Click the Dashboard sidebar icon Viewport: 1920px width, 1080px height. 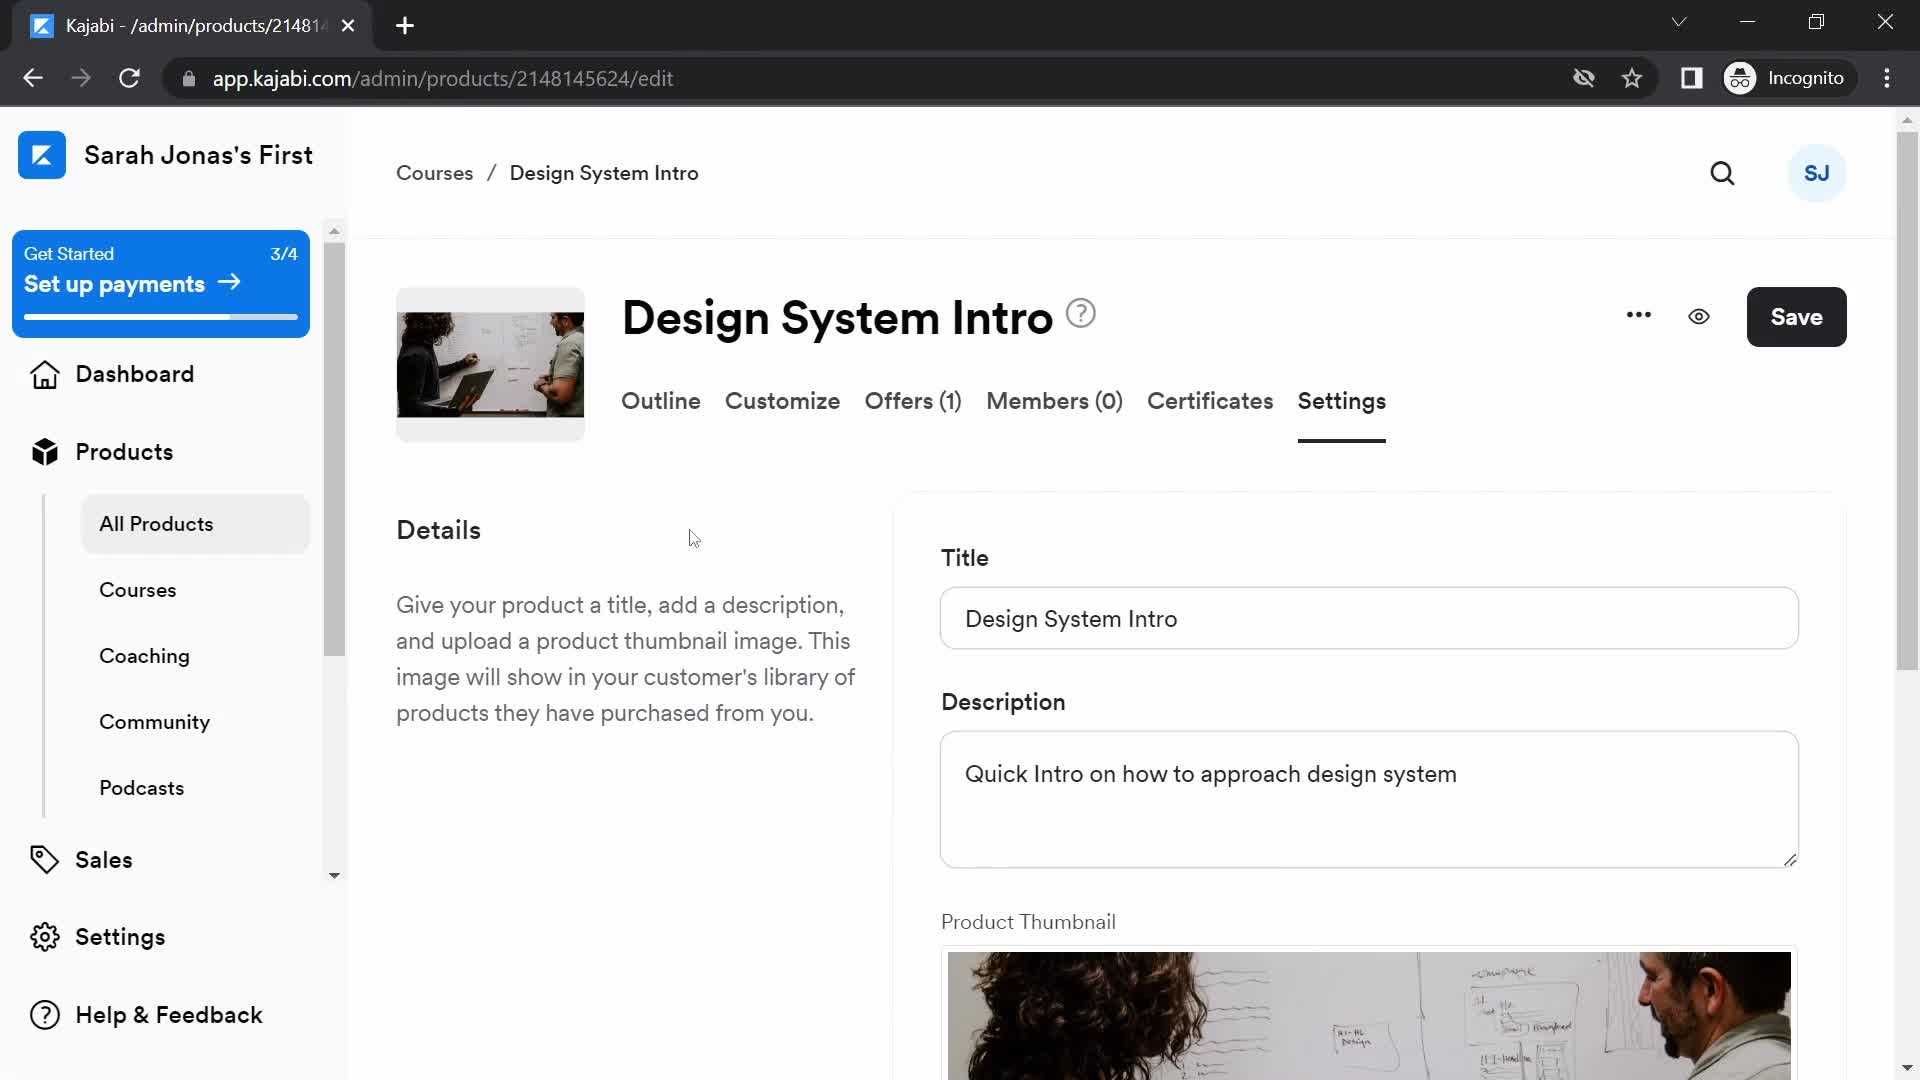[x=42, y=373]
